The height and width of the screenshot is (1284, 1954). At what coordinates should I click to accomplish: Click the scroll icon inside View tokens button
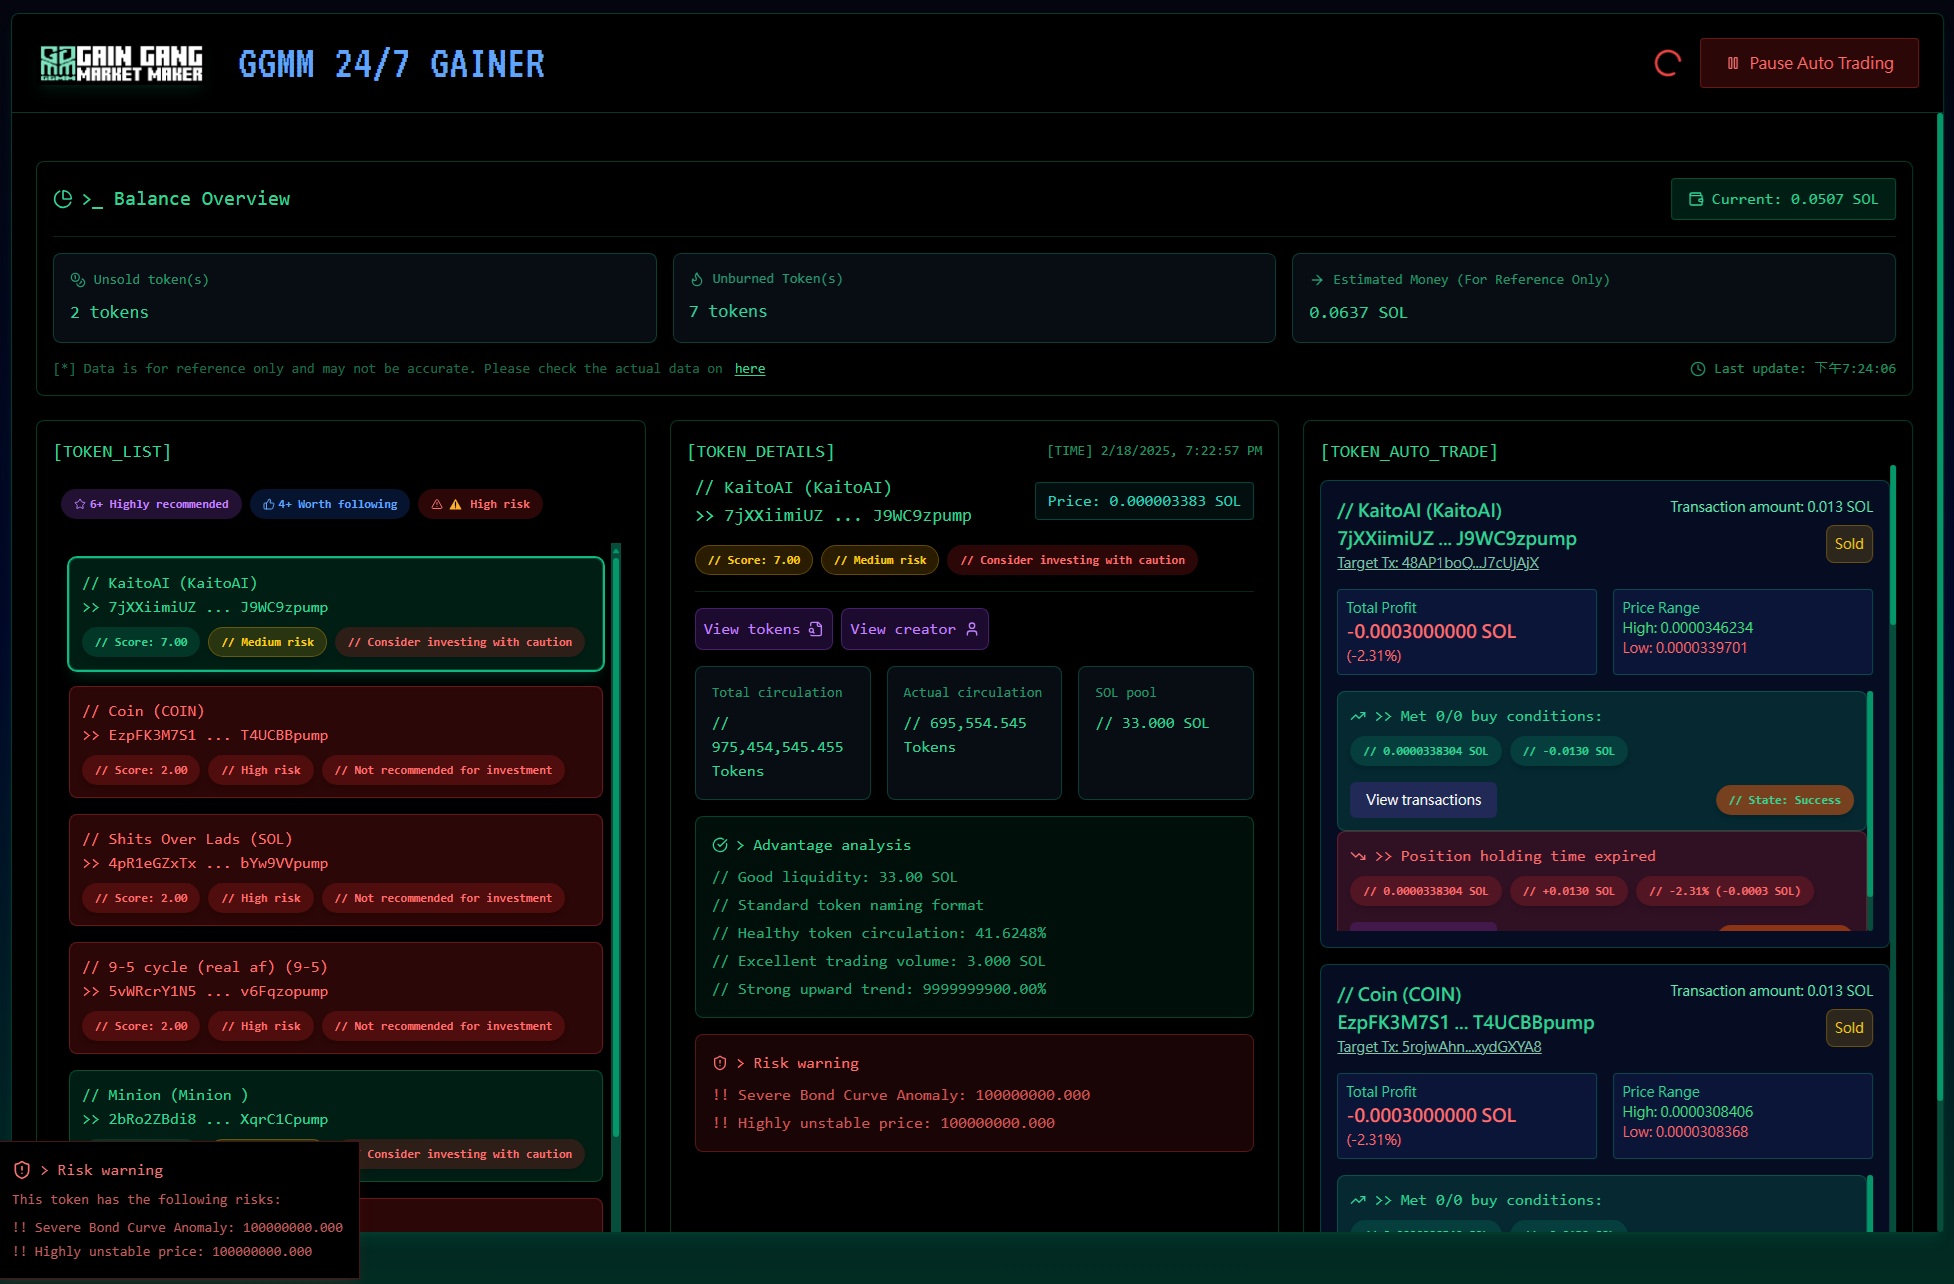pyautogui.click(x=817, y=628)
